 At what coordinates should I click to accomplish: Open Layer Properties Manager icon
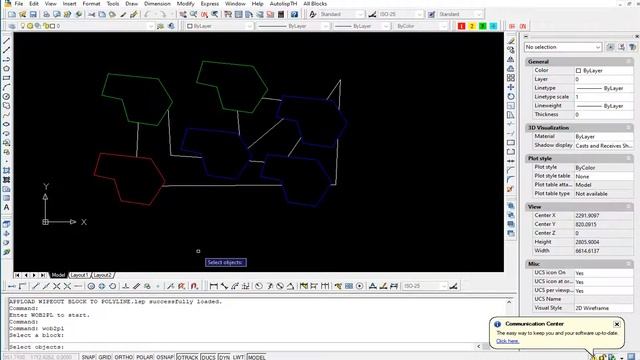12,26
